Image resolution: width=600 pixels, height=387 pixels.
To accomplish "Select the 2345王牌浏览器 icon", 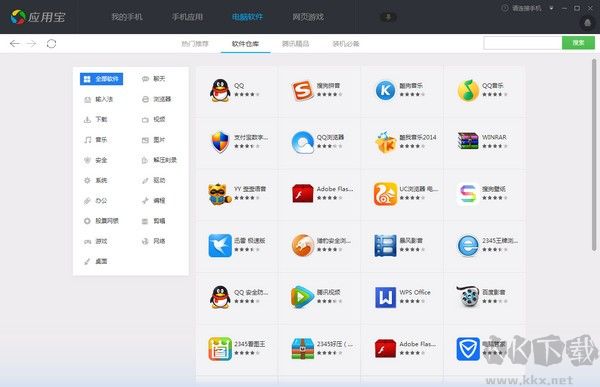I will (468, 245).
